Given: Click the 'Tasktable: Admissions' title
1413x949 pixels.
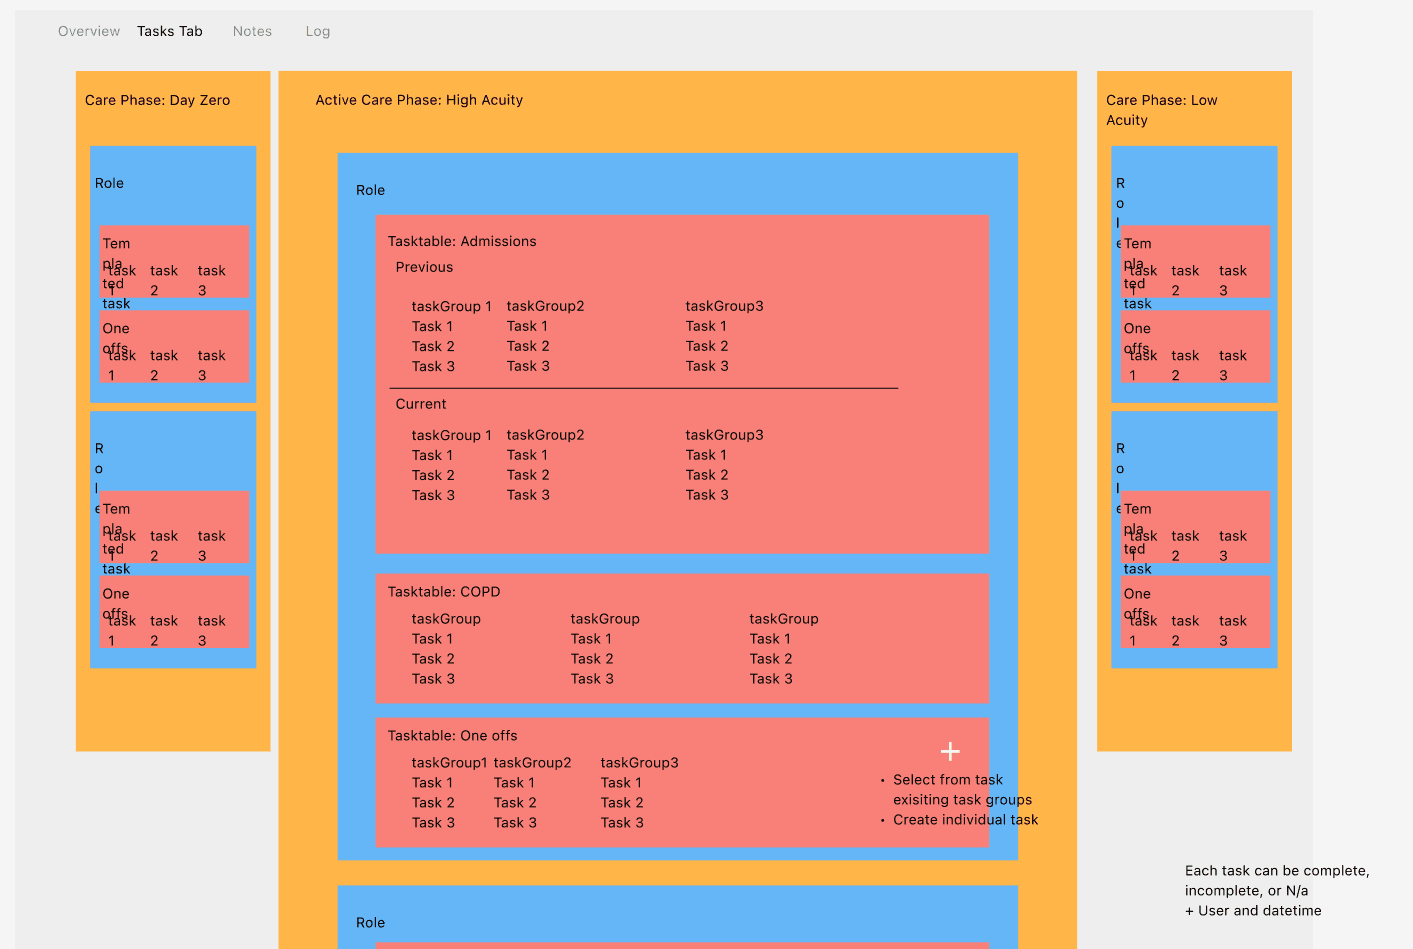Looking at the screenshot, I should coord(462,241).
